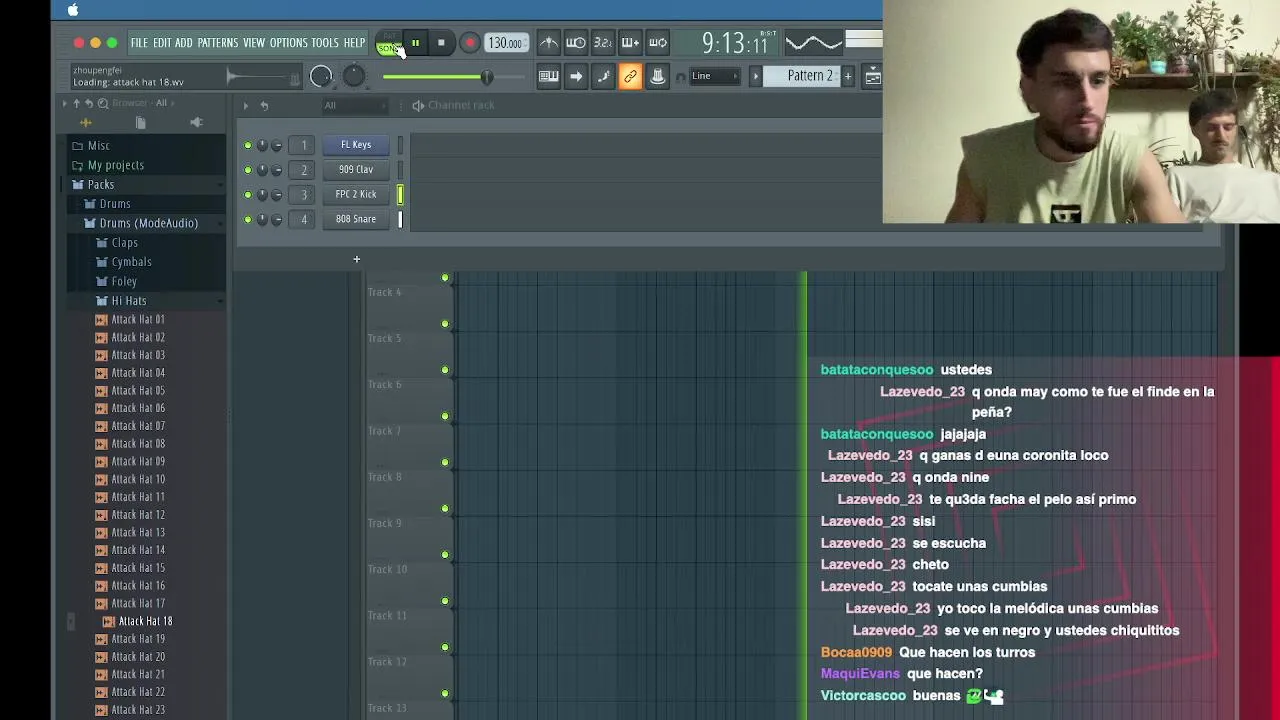Mute the 909 Clav channel
Image resolution: width=1280 pixels, height=720 pixels.
[x=248, y=170]
